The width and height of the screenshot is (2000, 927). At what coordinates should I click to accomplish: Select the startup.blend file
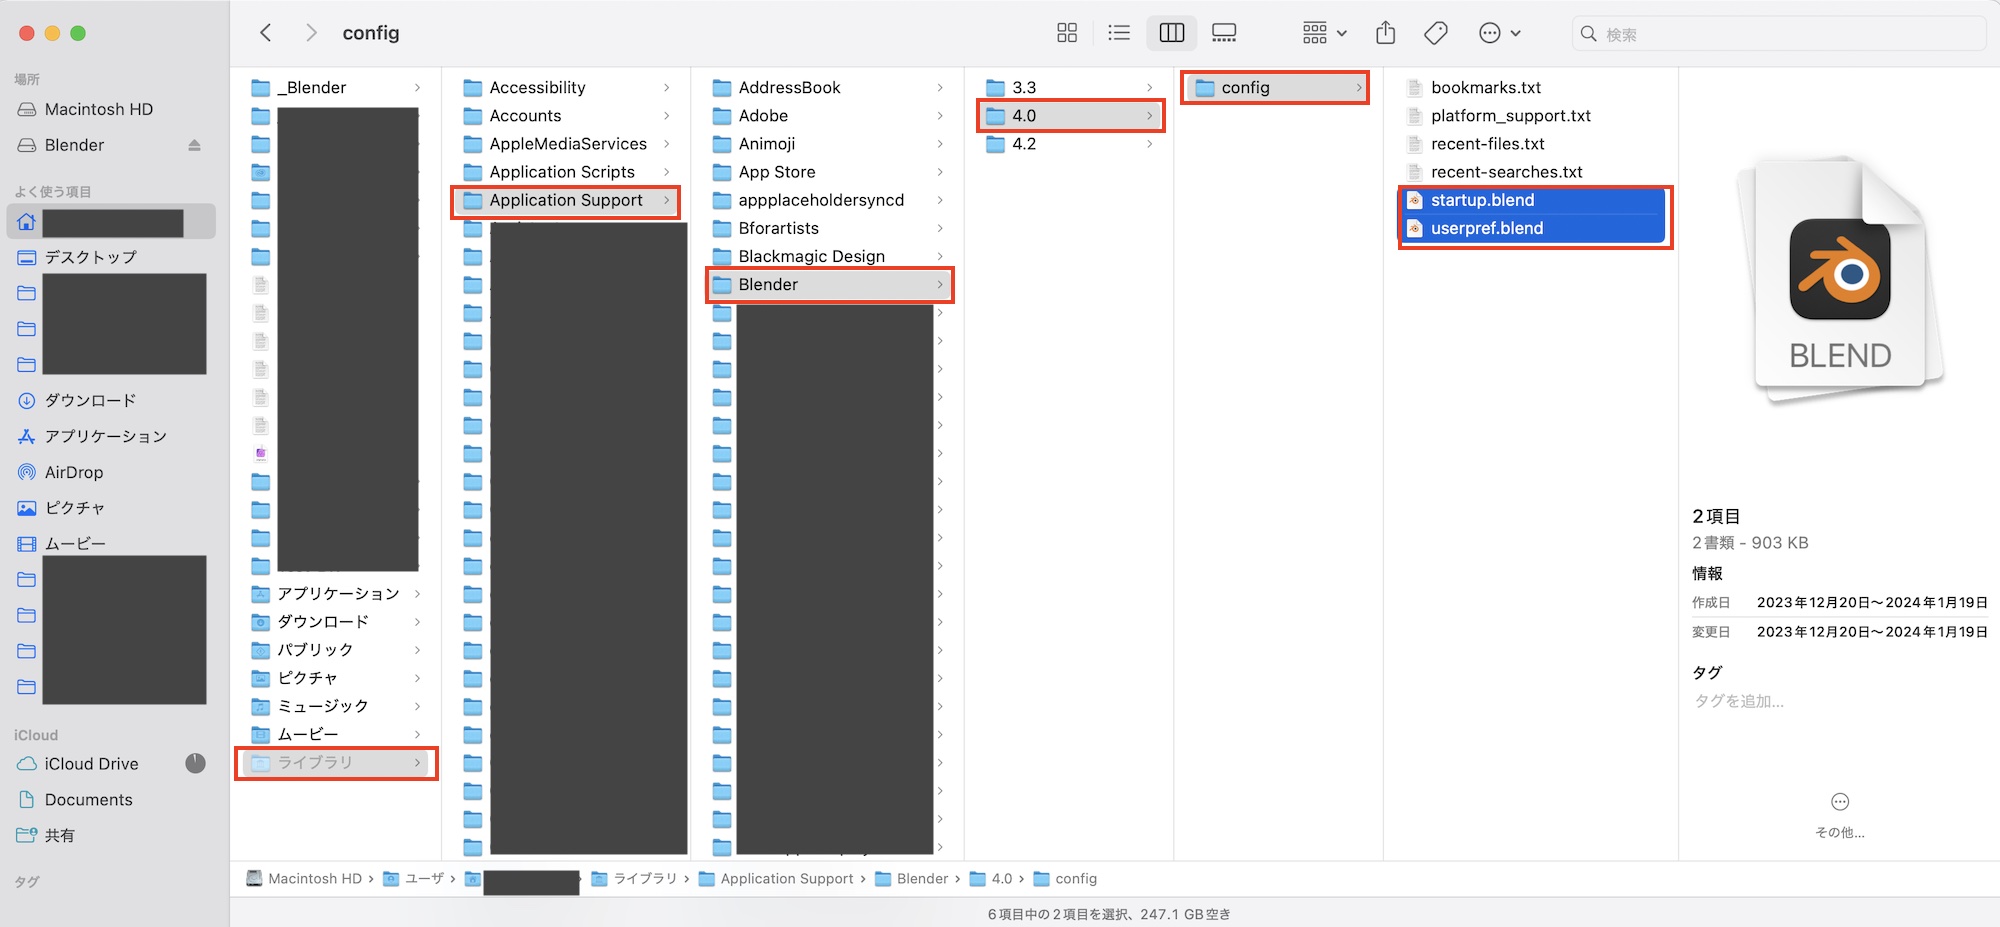[x=1482, y=200]
